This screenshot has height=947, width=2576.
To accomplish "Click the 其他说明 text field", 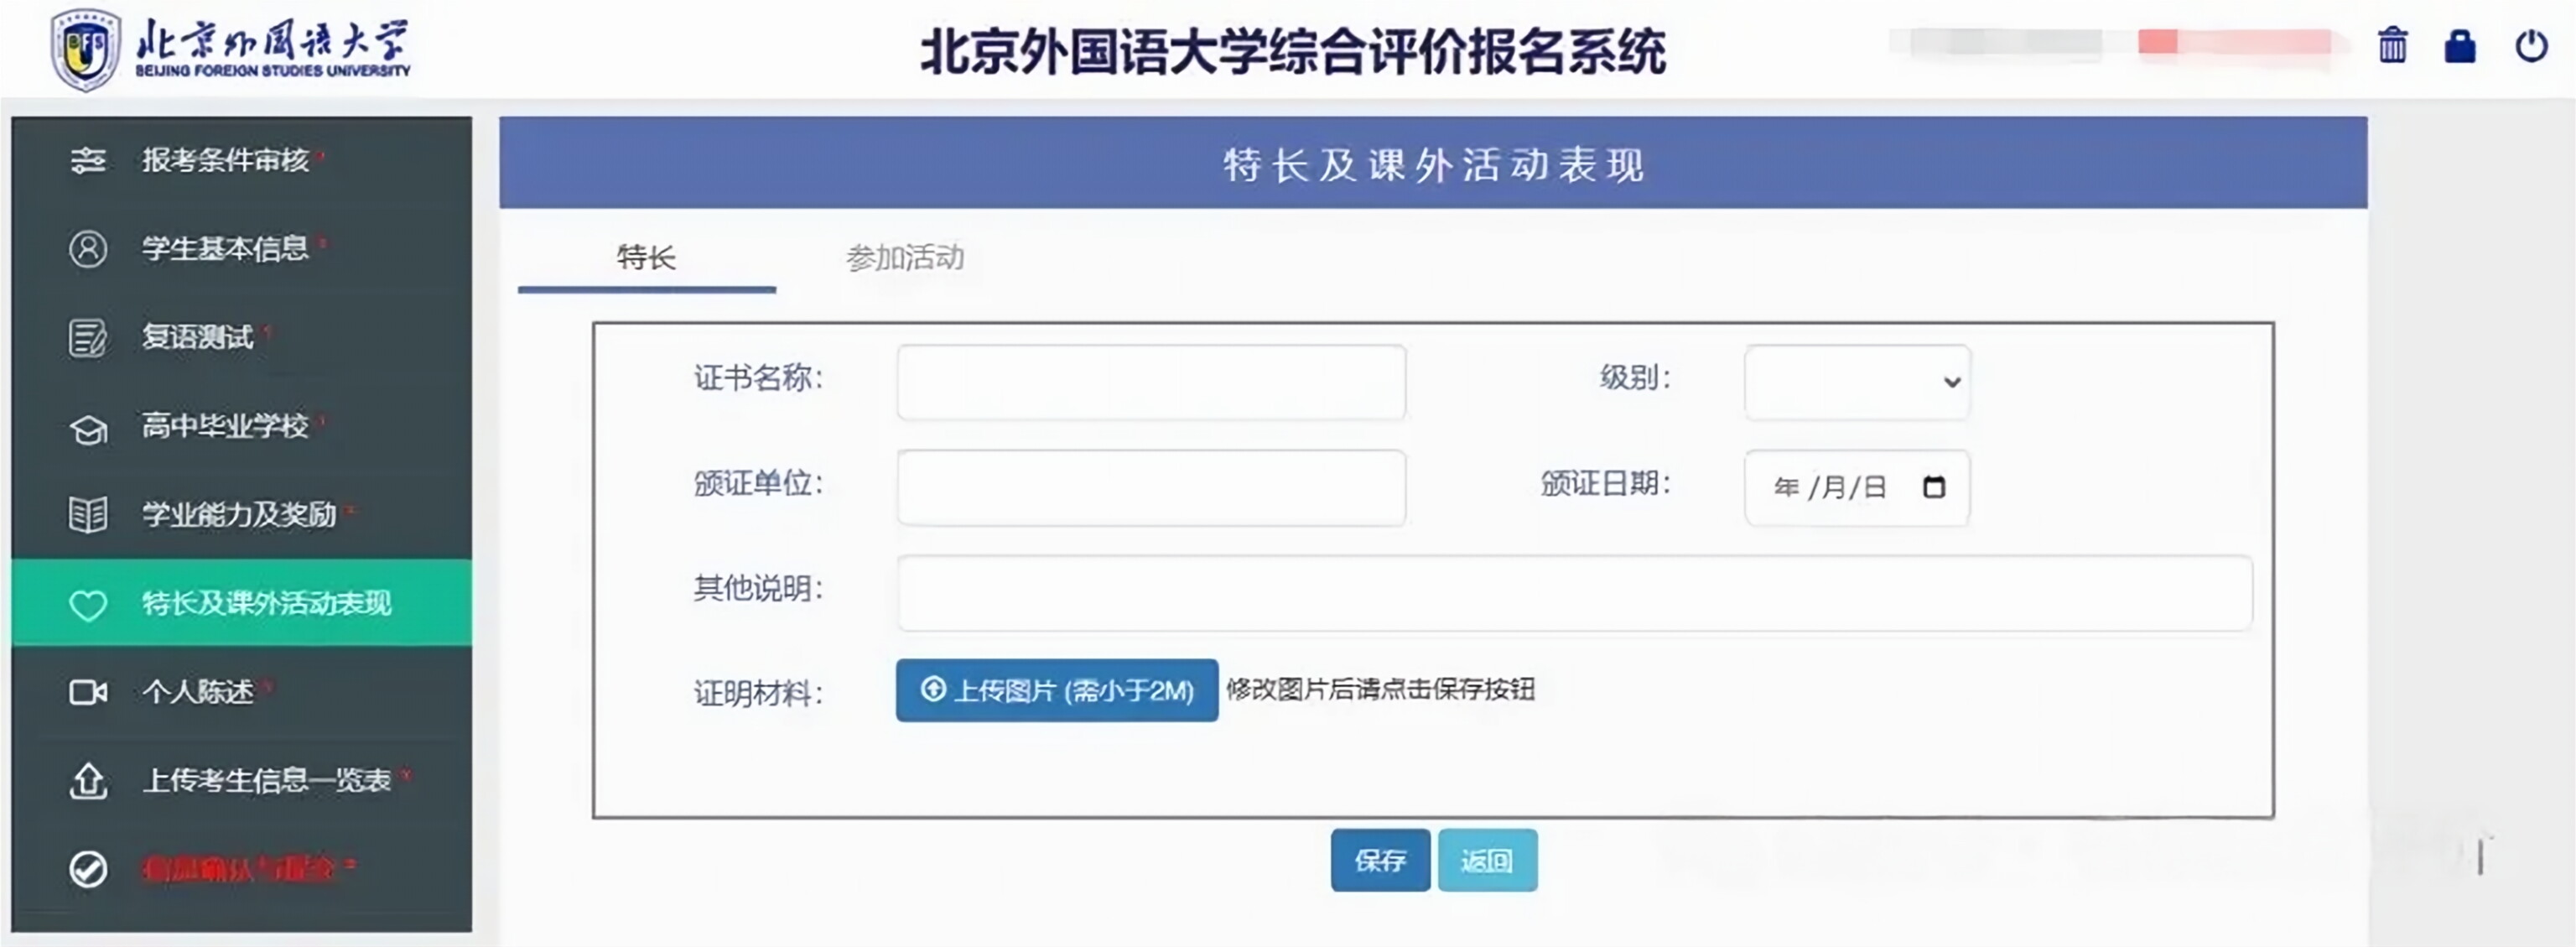I will (1575, 593).
